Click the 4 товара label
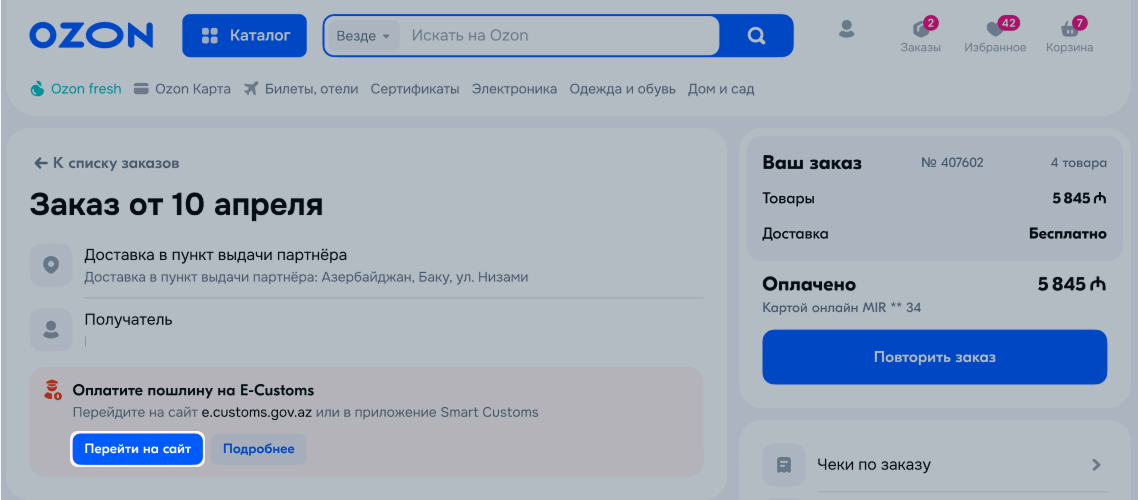 tap(1078, 163)
